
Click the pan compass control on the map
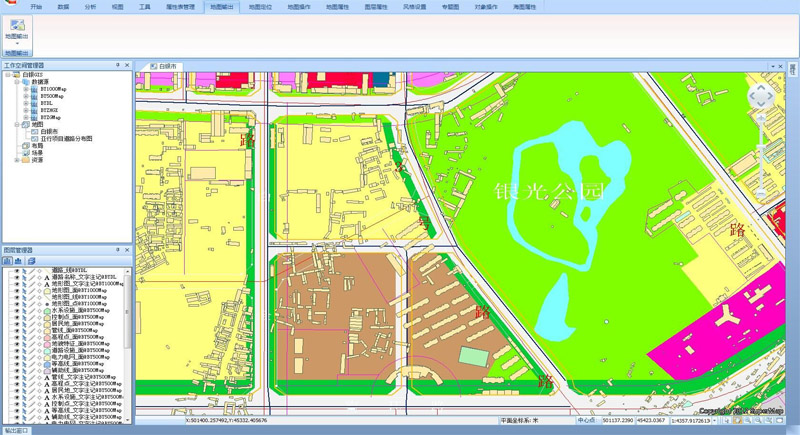[760, 96]
